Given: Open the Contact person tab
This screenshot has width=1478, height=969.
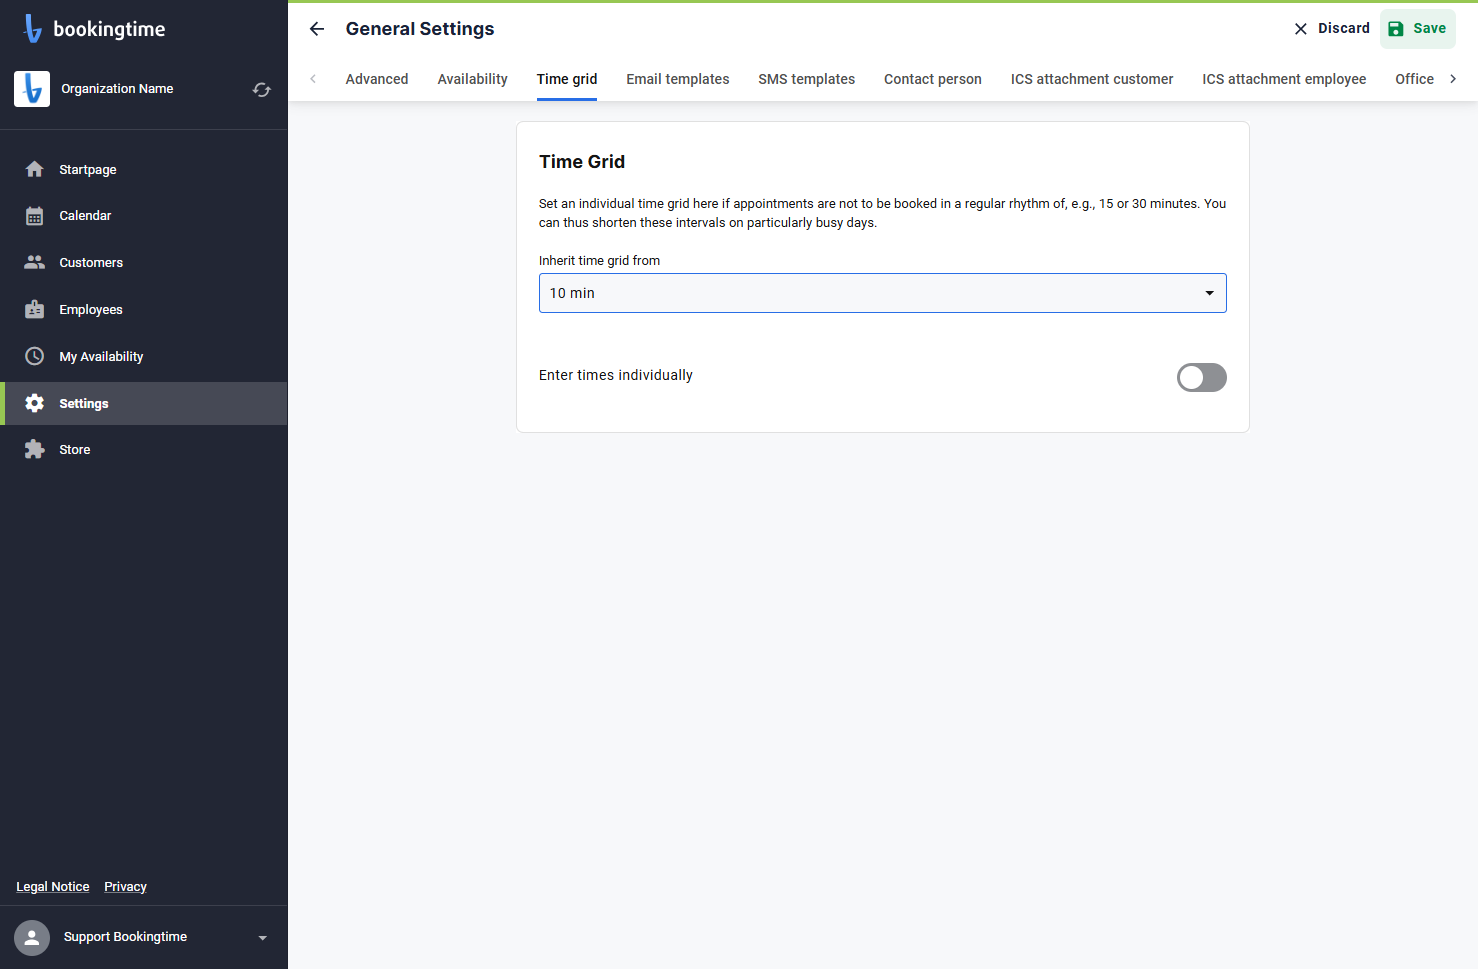Looking at the screenshot, I should tap(933, 79).
